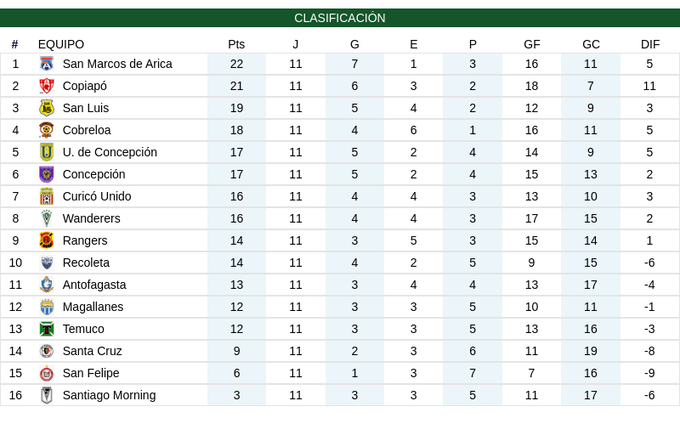Click the San Marcos de Arica crest
Image resolution: width=680 pixels, height=435 pixels.
pyautogui.click(x=46, y=64)
